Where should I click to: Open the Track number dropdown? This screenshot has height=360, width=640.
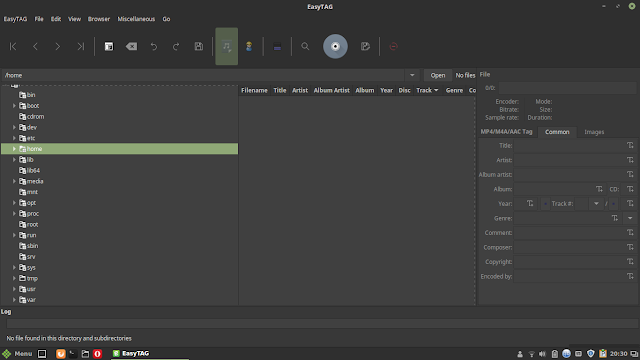click(x=596, y=203)
